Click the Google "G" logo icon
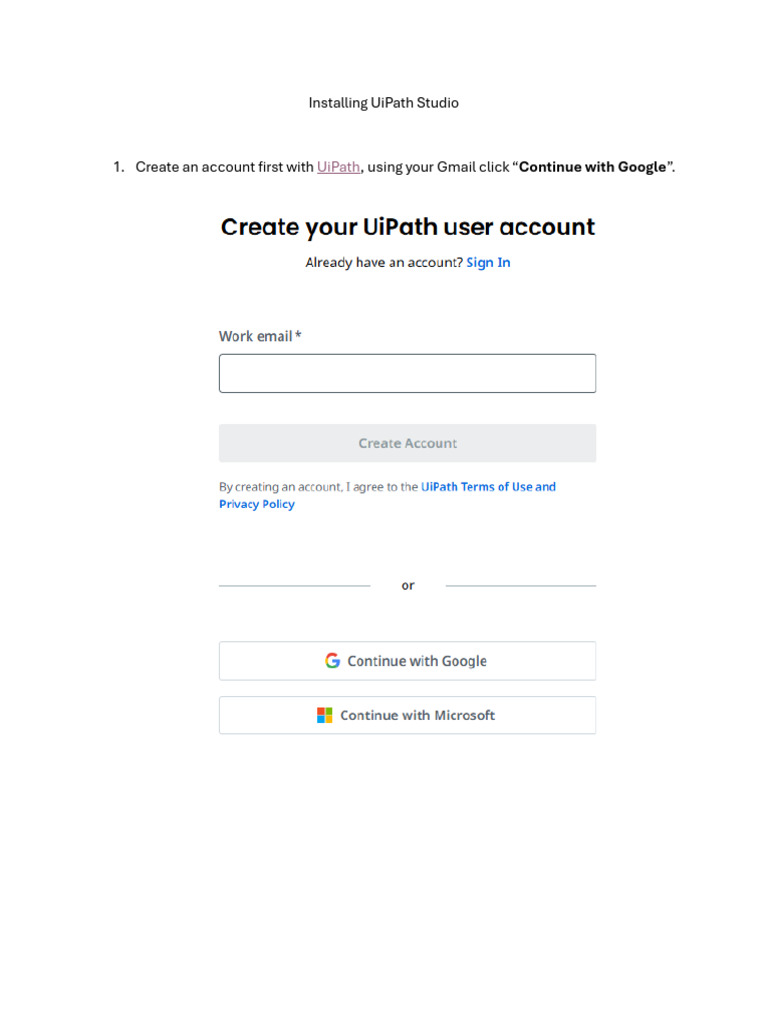768x1024 pixels. [x=332, y=661]
